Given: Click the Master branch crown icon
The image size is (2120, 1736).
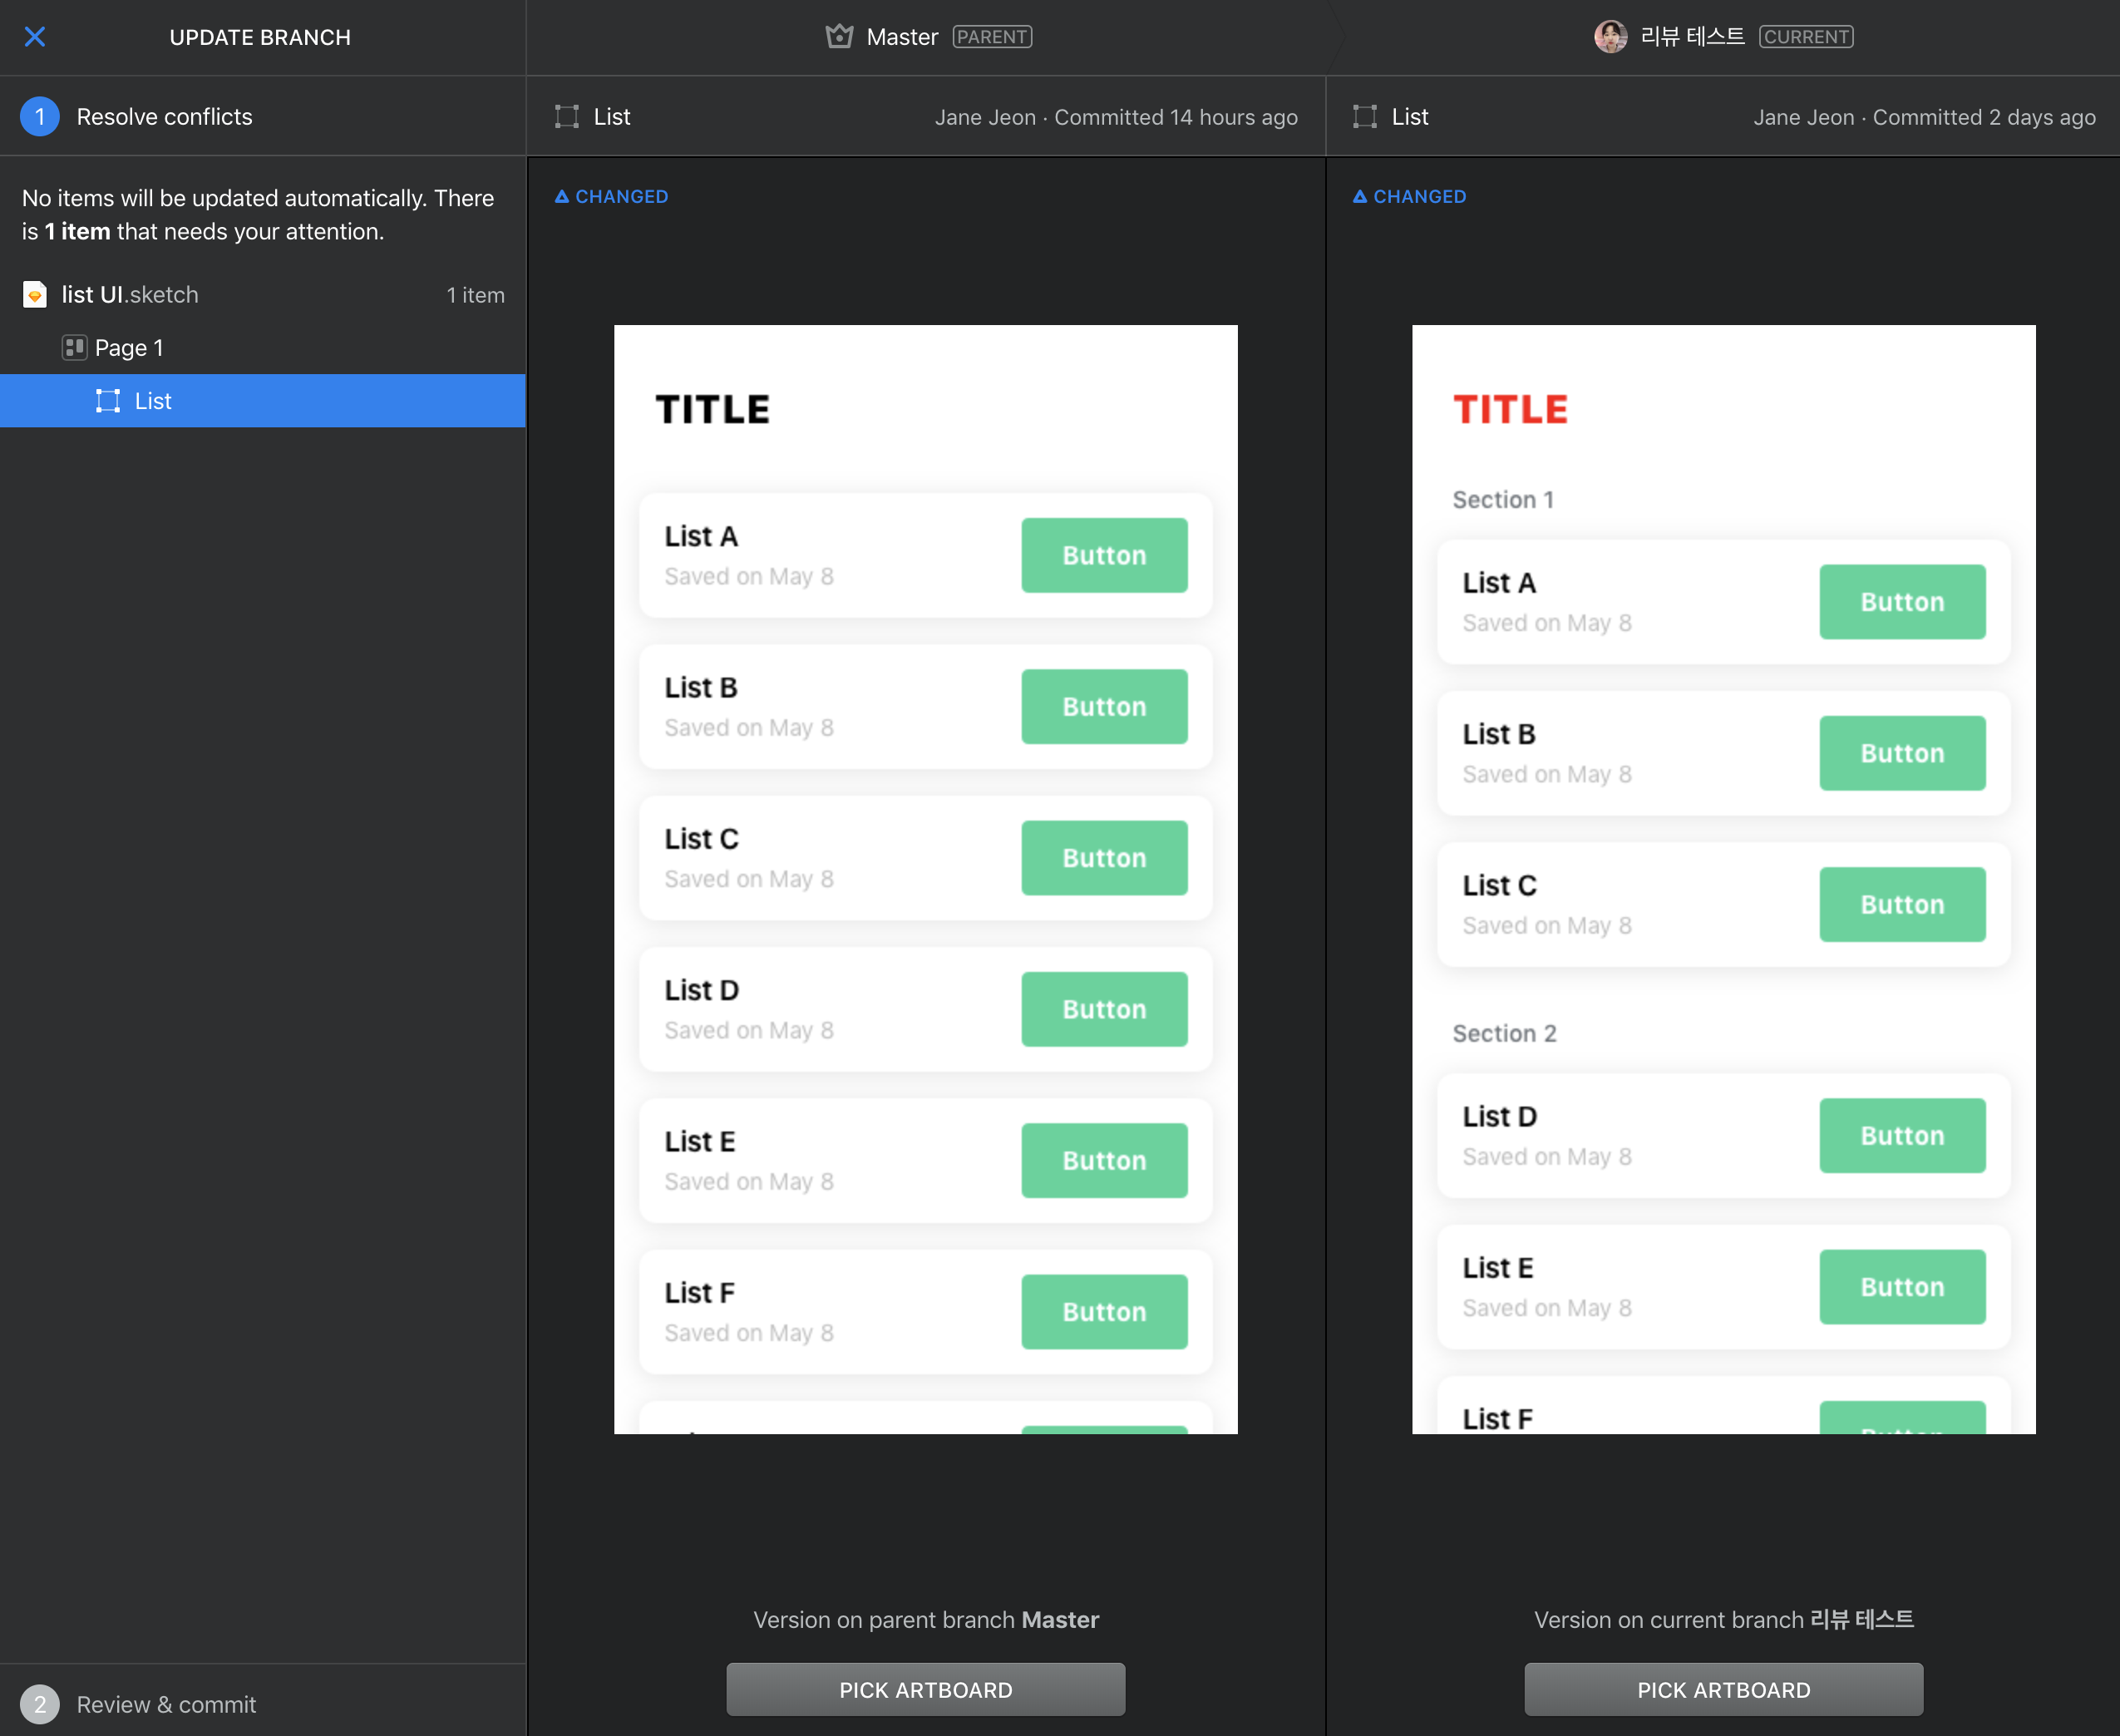Looking at the screenshot, I should [839, 37].
